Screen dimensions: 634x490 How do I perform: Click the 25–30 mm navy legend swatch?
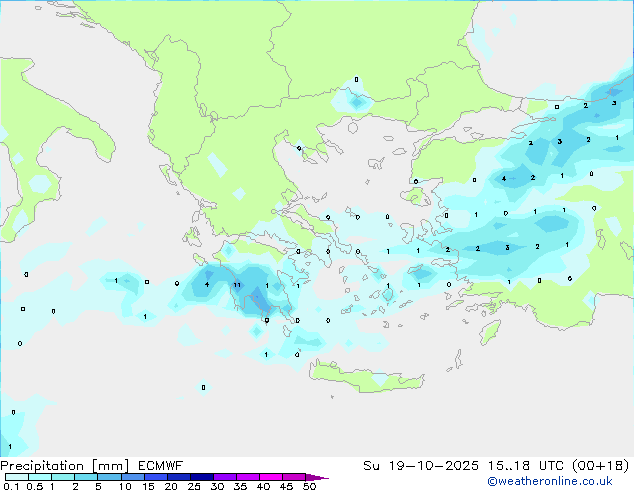pyautogui.click(x=201, y=477)
